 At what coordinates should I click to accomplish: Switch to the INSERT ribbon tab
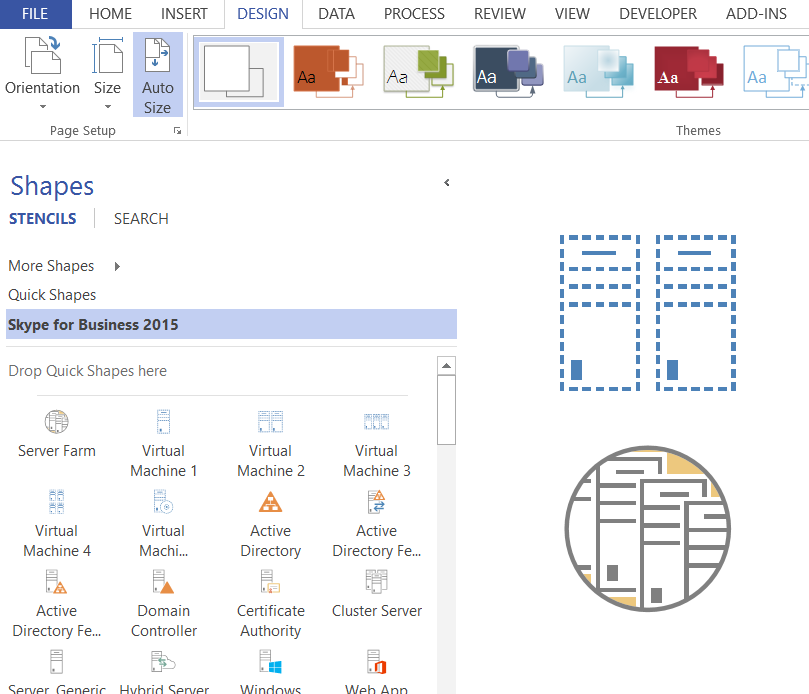184,14
